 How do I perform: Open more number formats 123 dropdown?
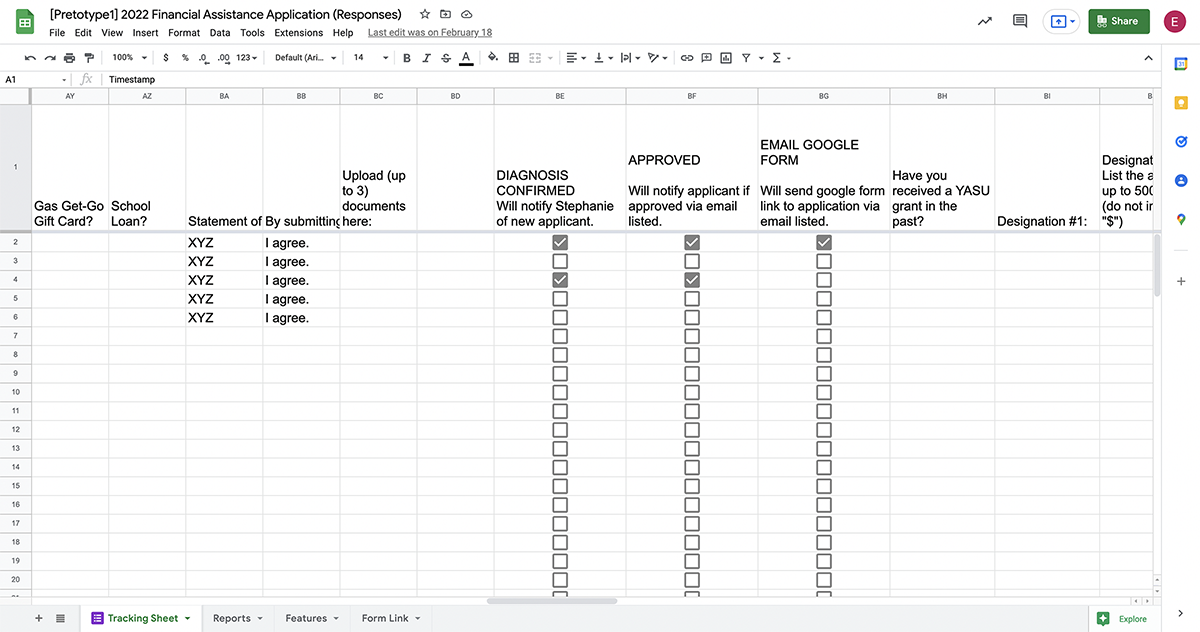[x=246, y=58]
